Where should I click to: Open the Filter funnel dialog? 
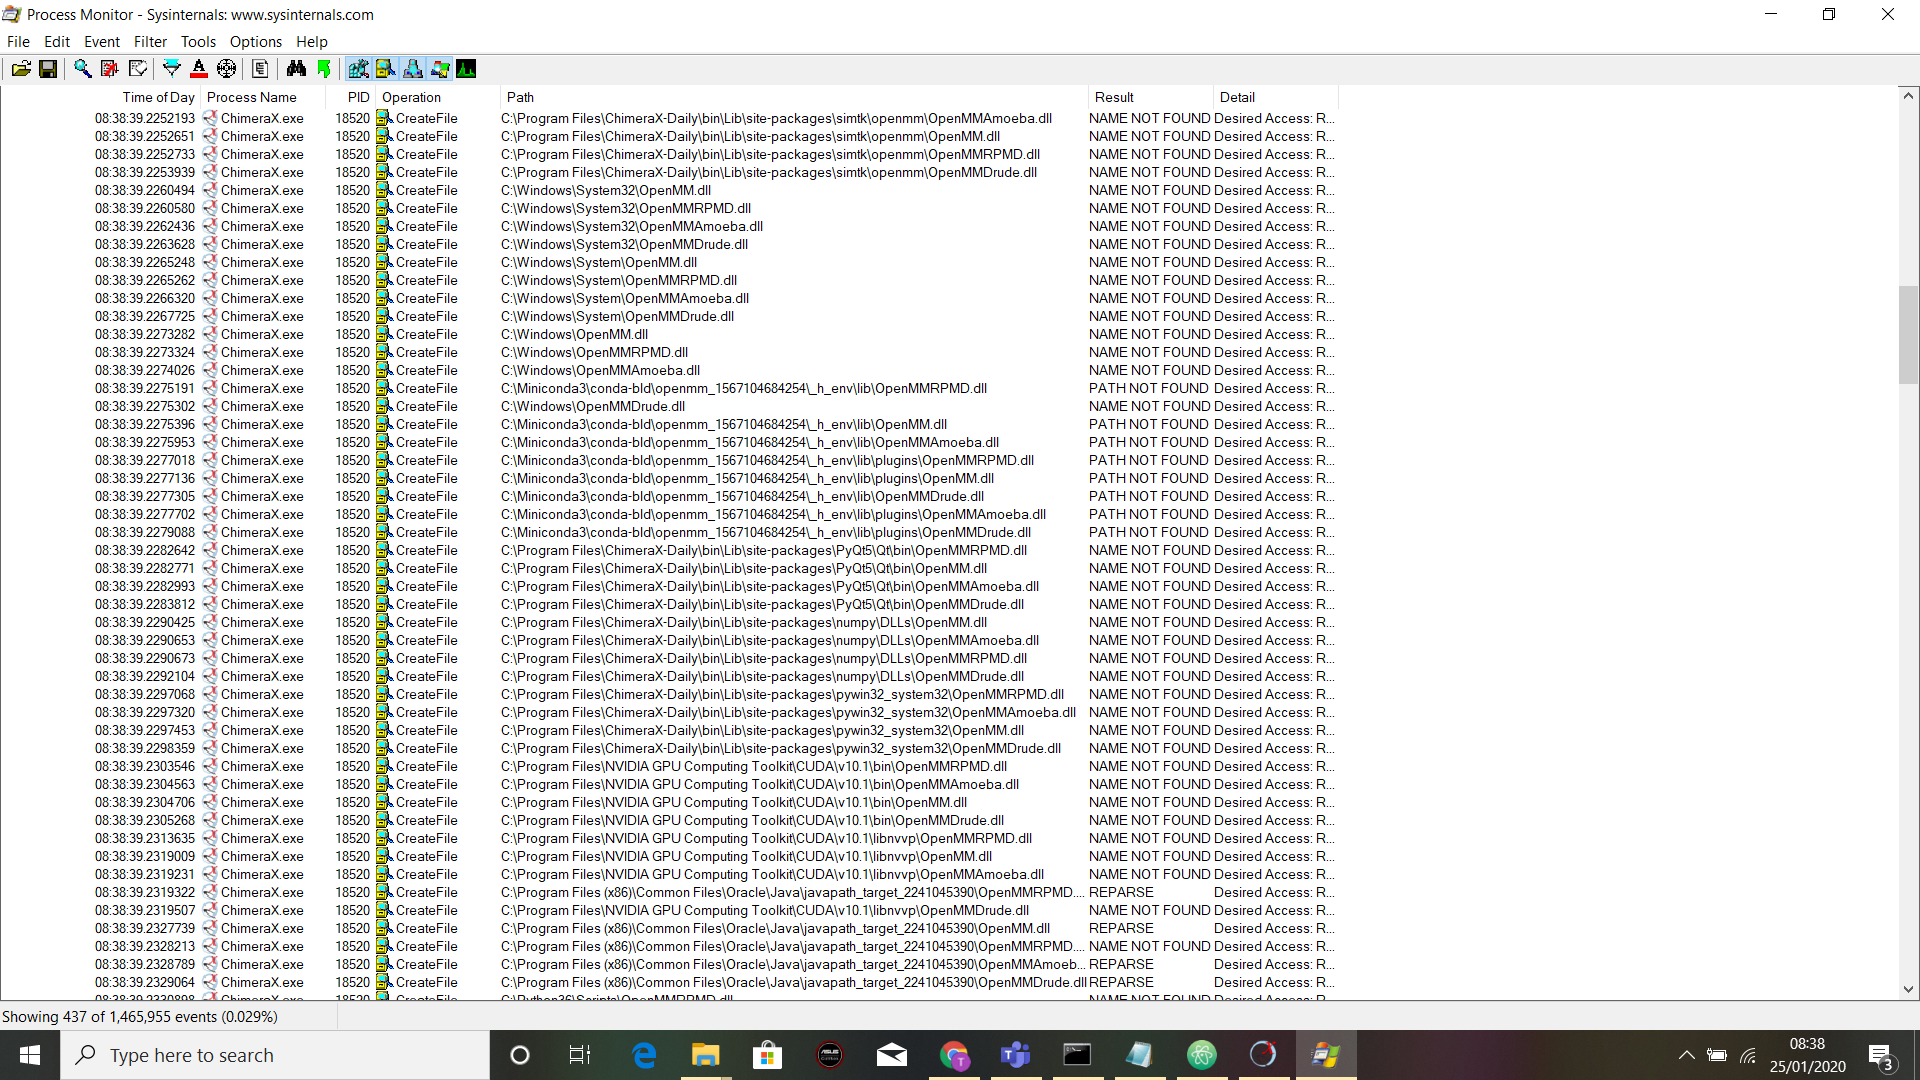coord(172,69)
